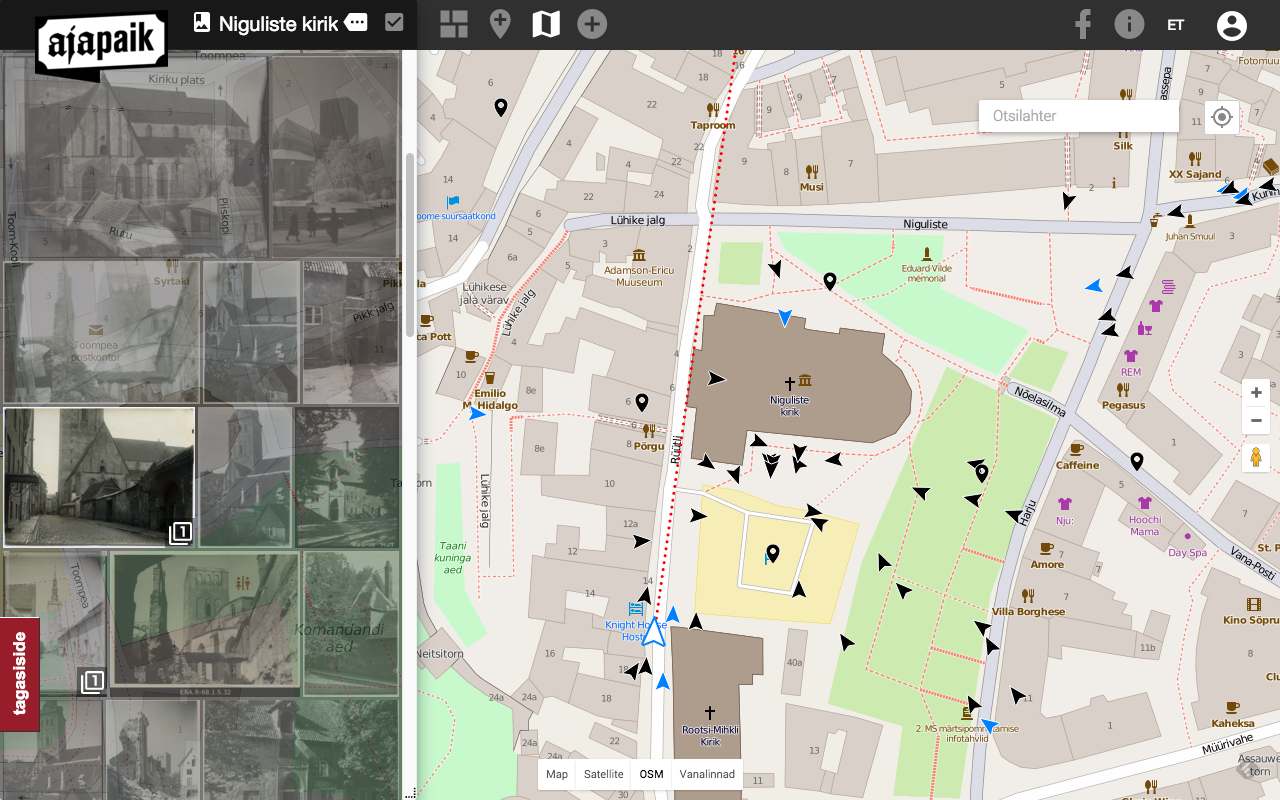Viewport: 1280px width, 800px height.
Task: Click the stack icon on the Toompea thumbnail
Action: click(x=91, y=682)
